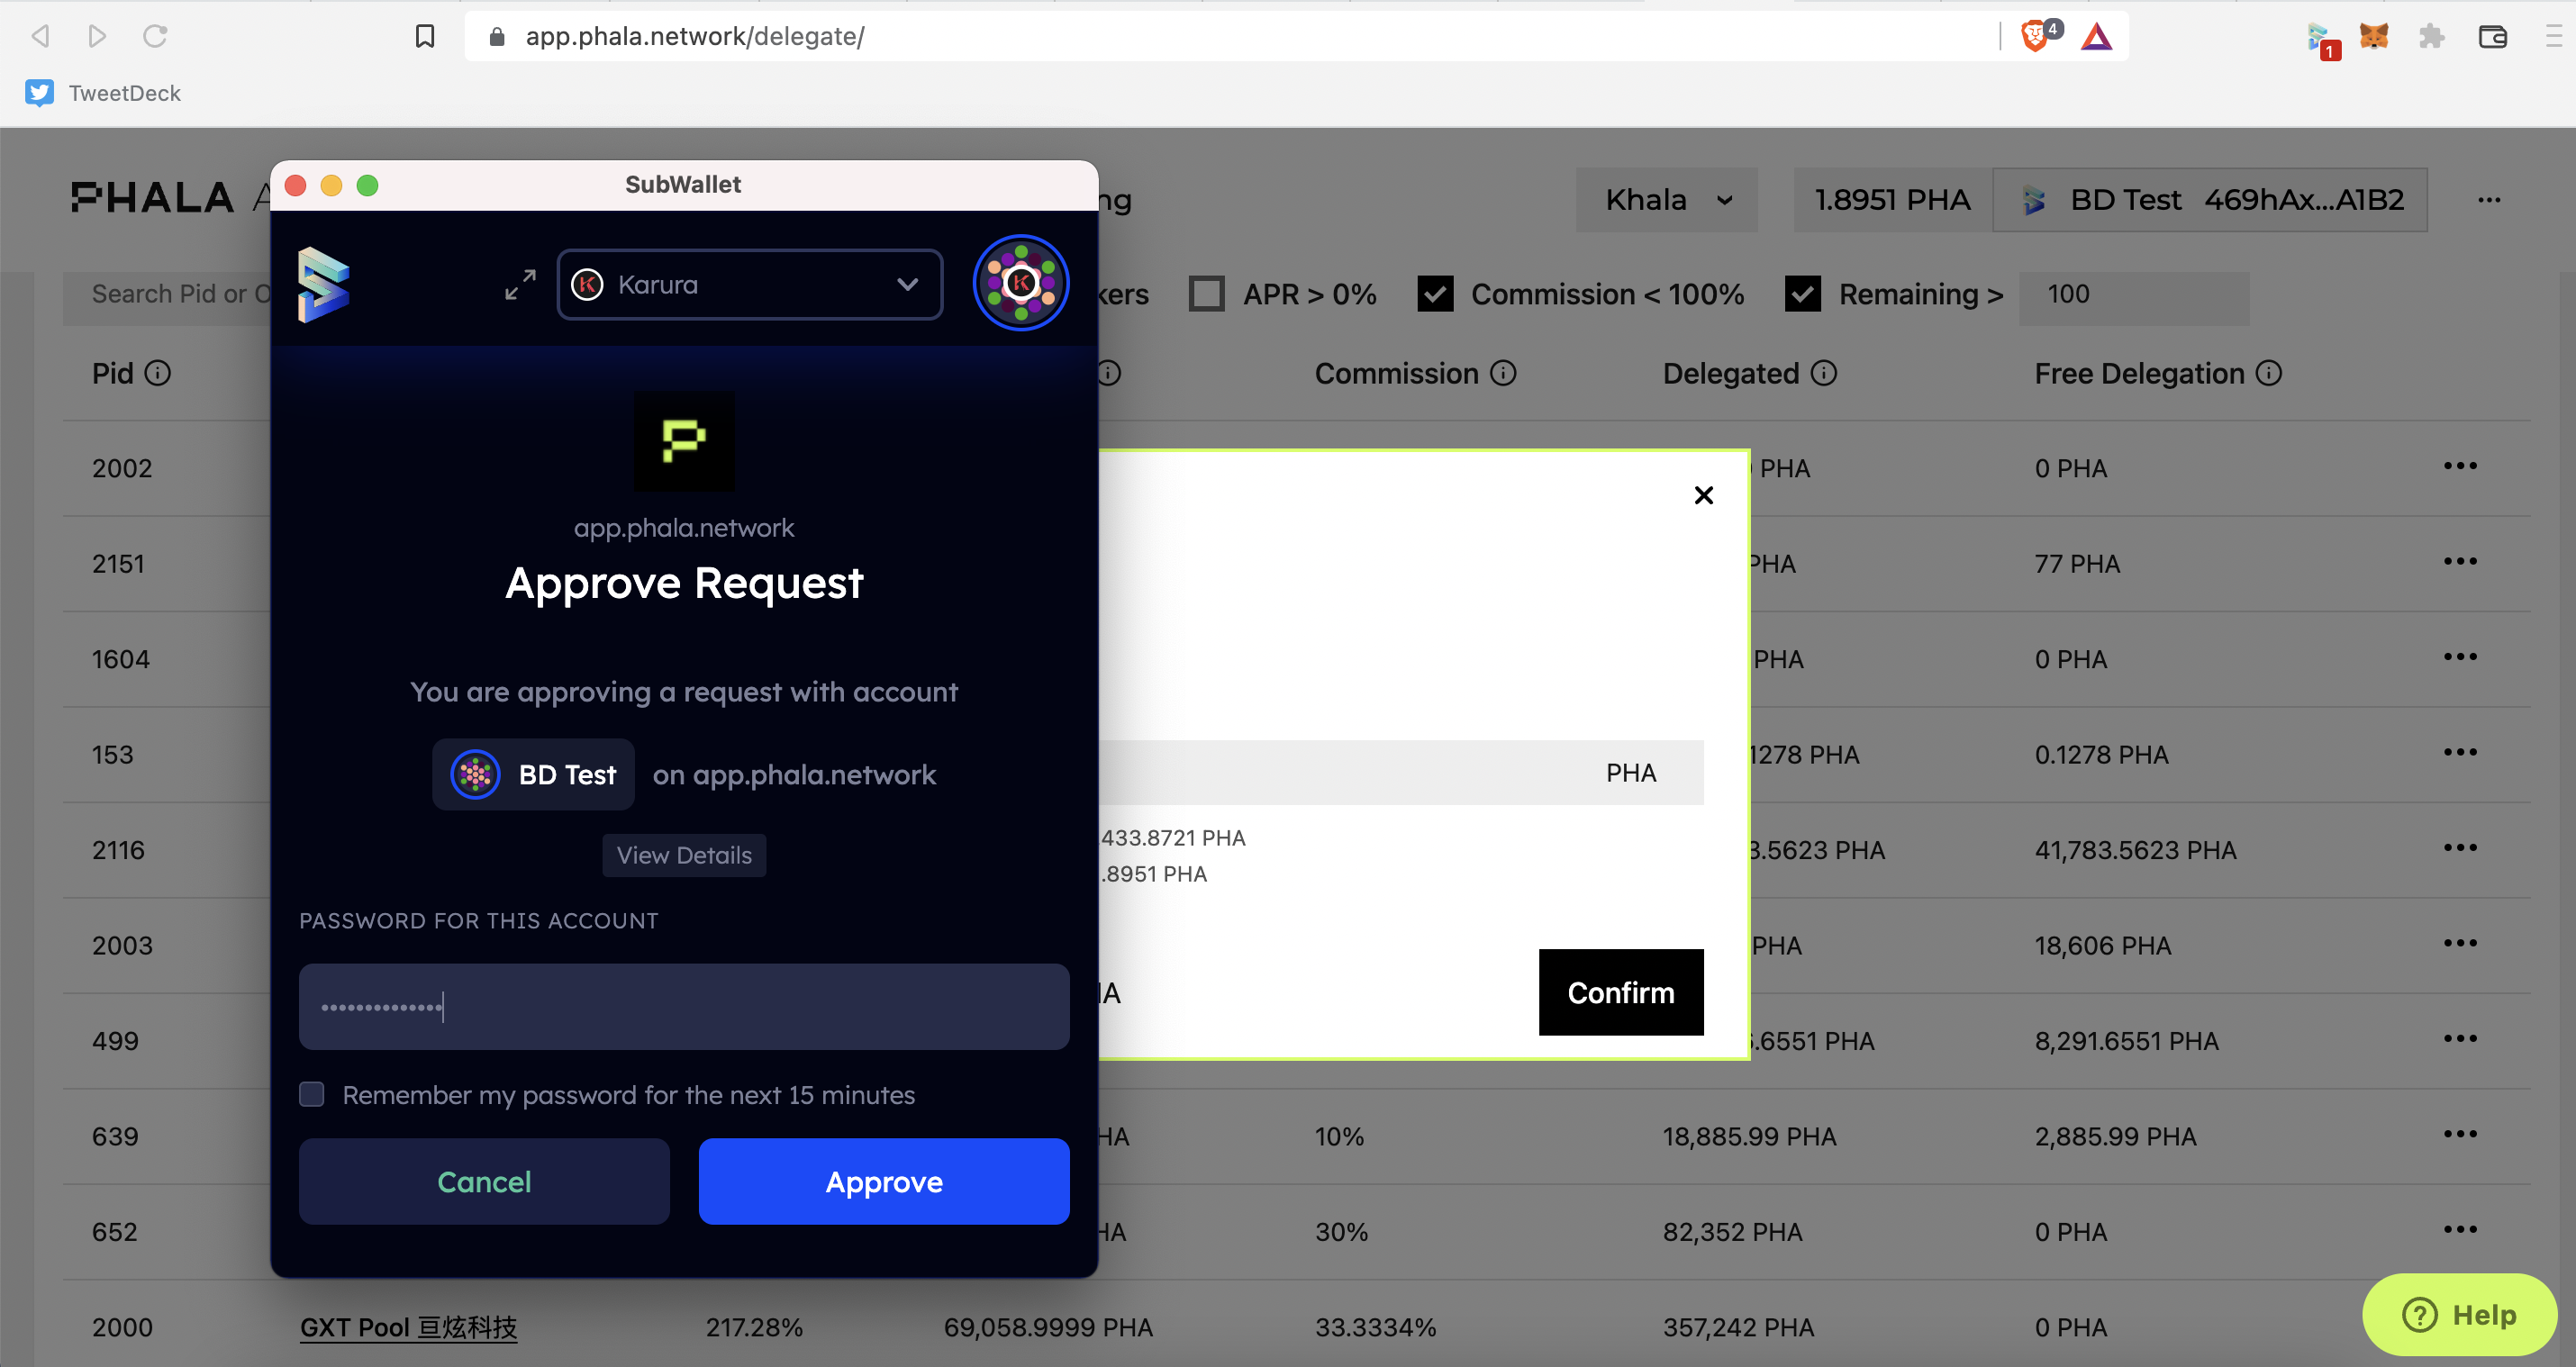The width and height of the screenshot is (2576, 1367).
Task: Select the 33.3334% commission cell
Action: tap(1375, 1327)
